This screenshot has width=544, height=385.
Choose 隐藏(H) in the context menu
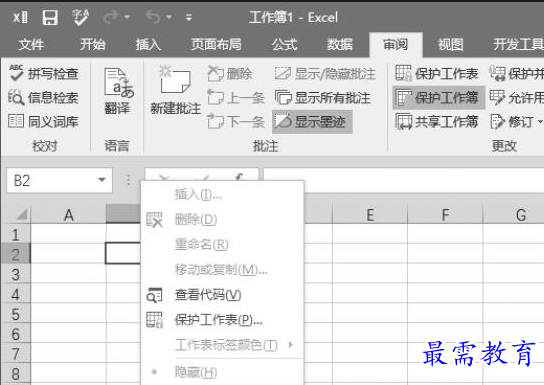pos(222,373)
